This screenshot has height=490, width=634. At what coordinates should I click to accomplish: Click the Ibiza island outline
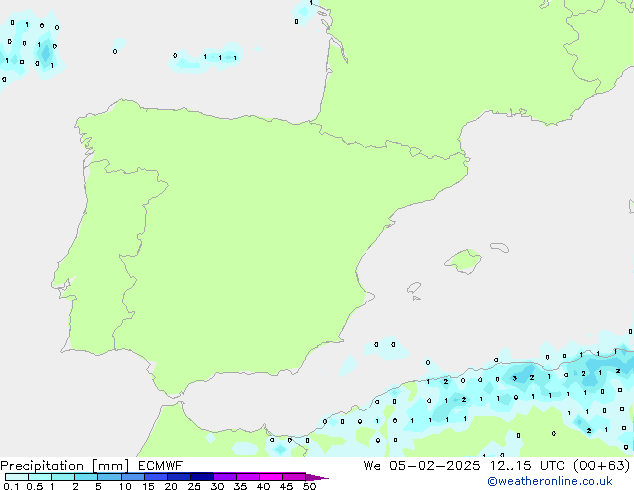point(414,288)
